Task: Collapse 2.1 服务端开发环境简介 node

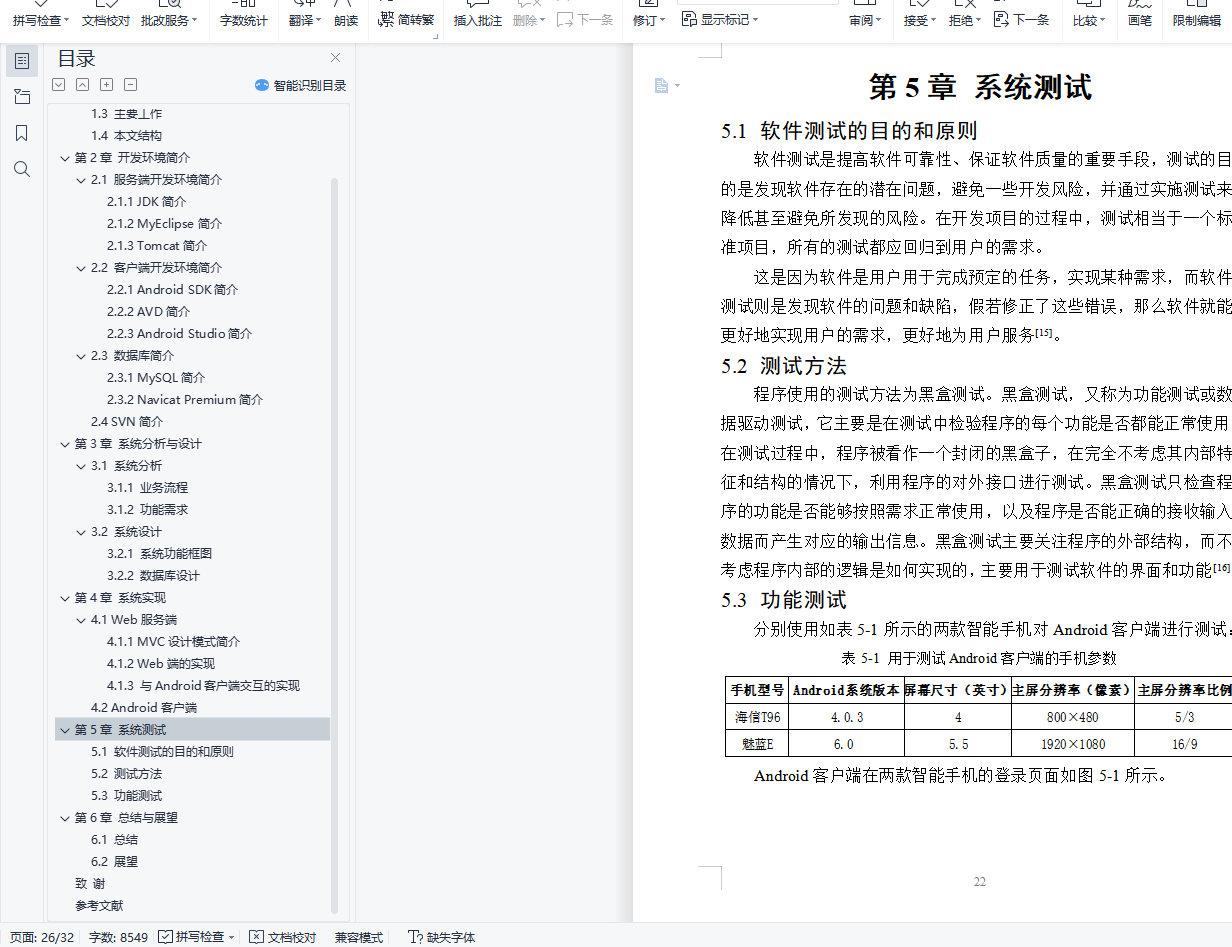Action: [x=81, y=180]
